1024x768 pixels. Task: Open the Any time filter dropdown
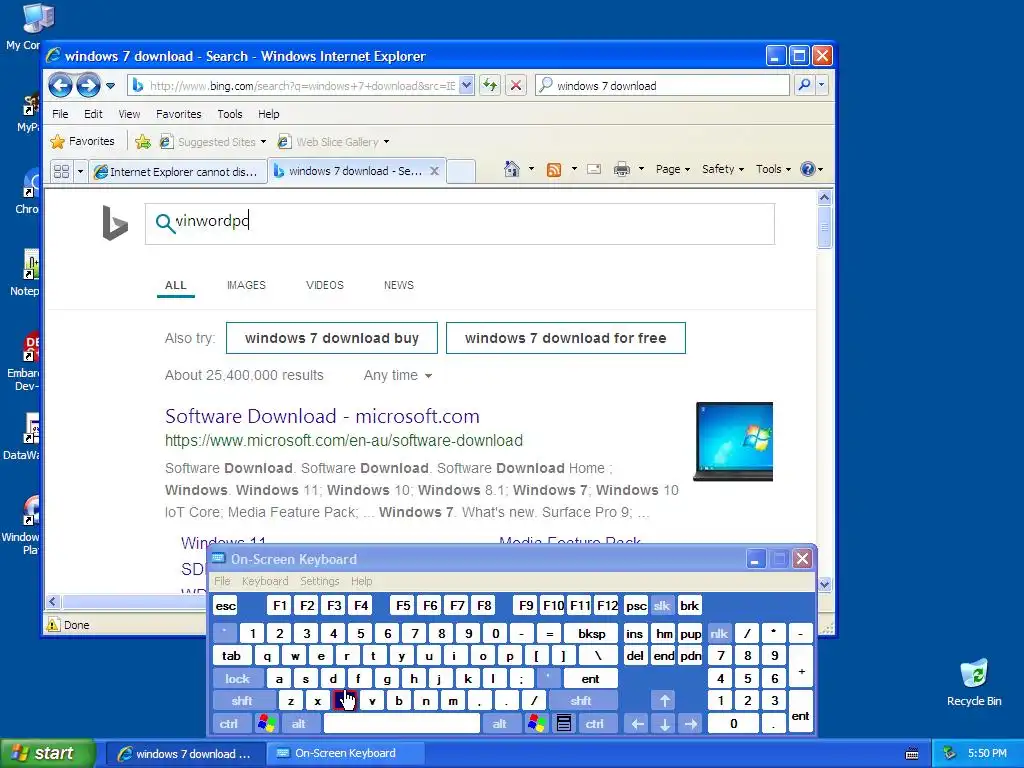click(398, 376)
